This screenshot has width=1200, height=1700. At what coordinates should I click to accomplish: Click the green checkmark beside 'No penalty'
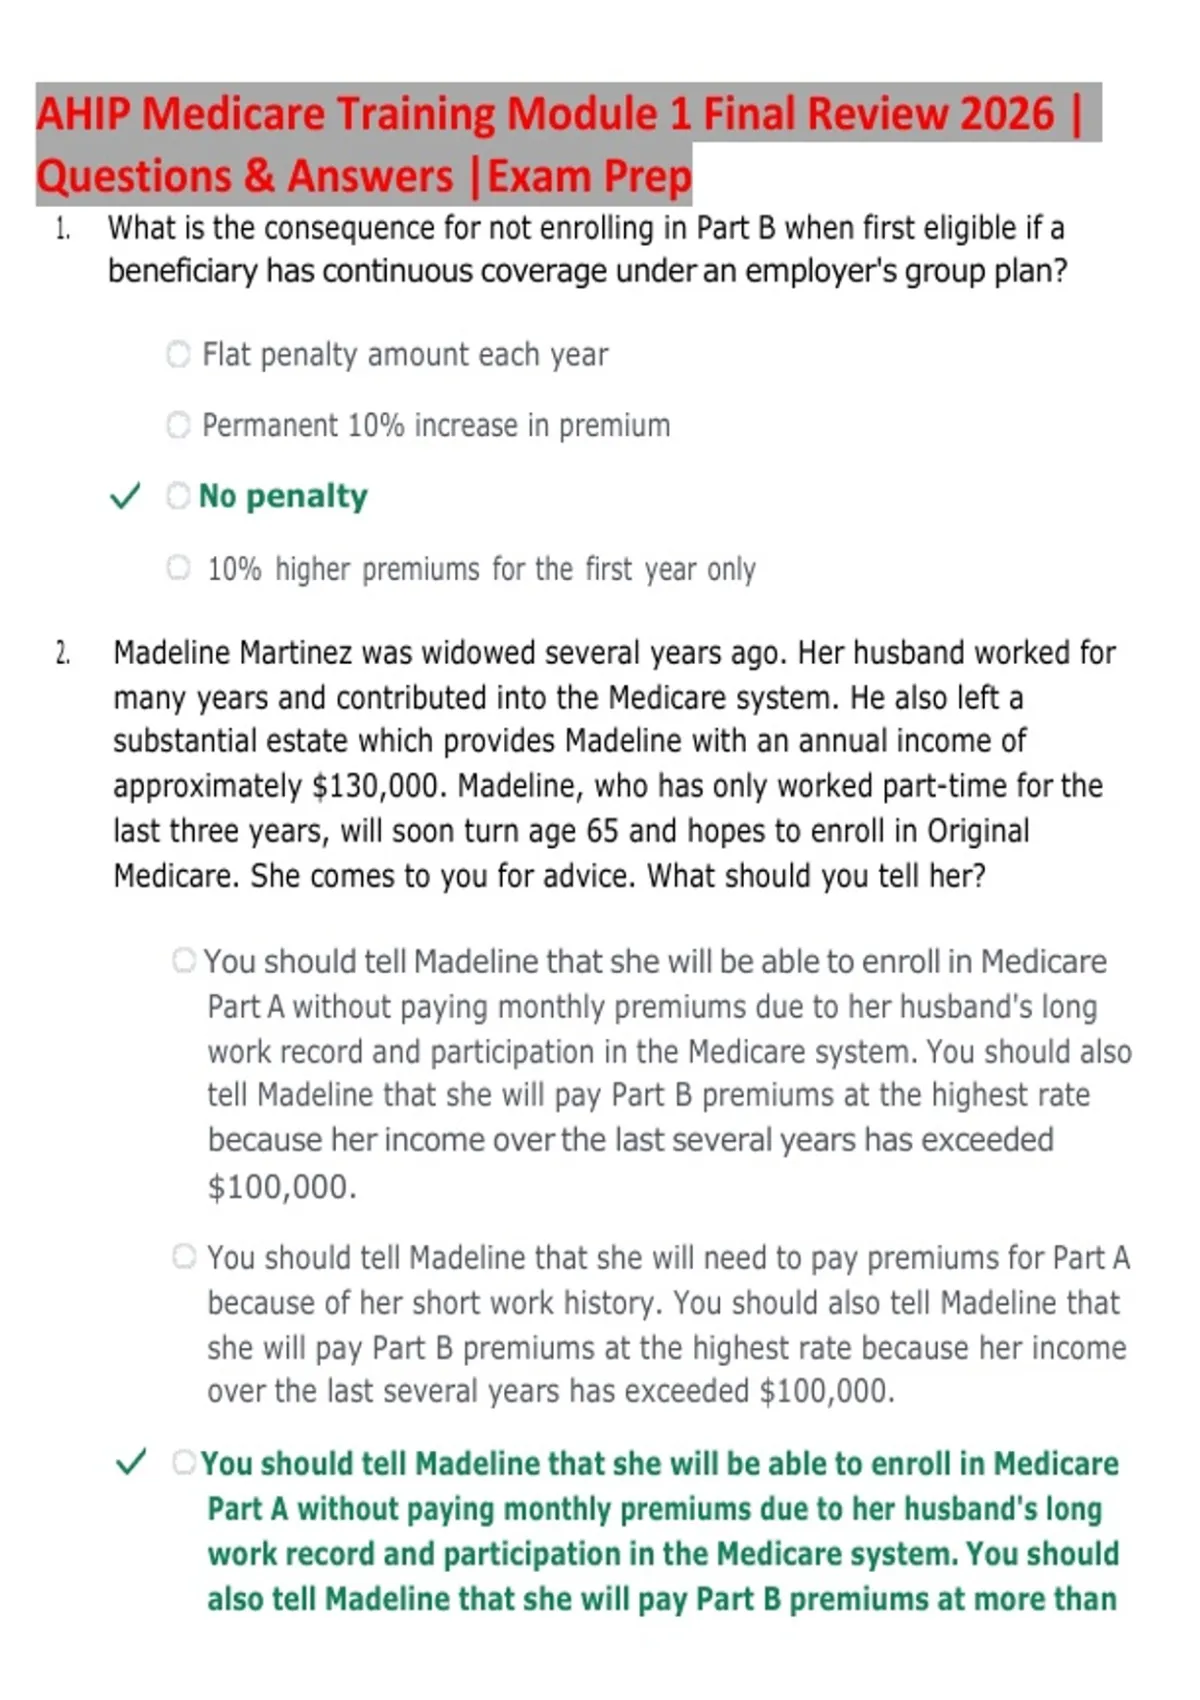(x=125, y=495)
